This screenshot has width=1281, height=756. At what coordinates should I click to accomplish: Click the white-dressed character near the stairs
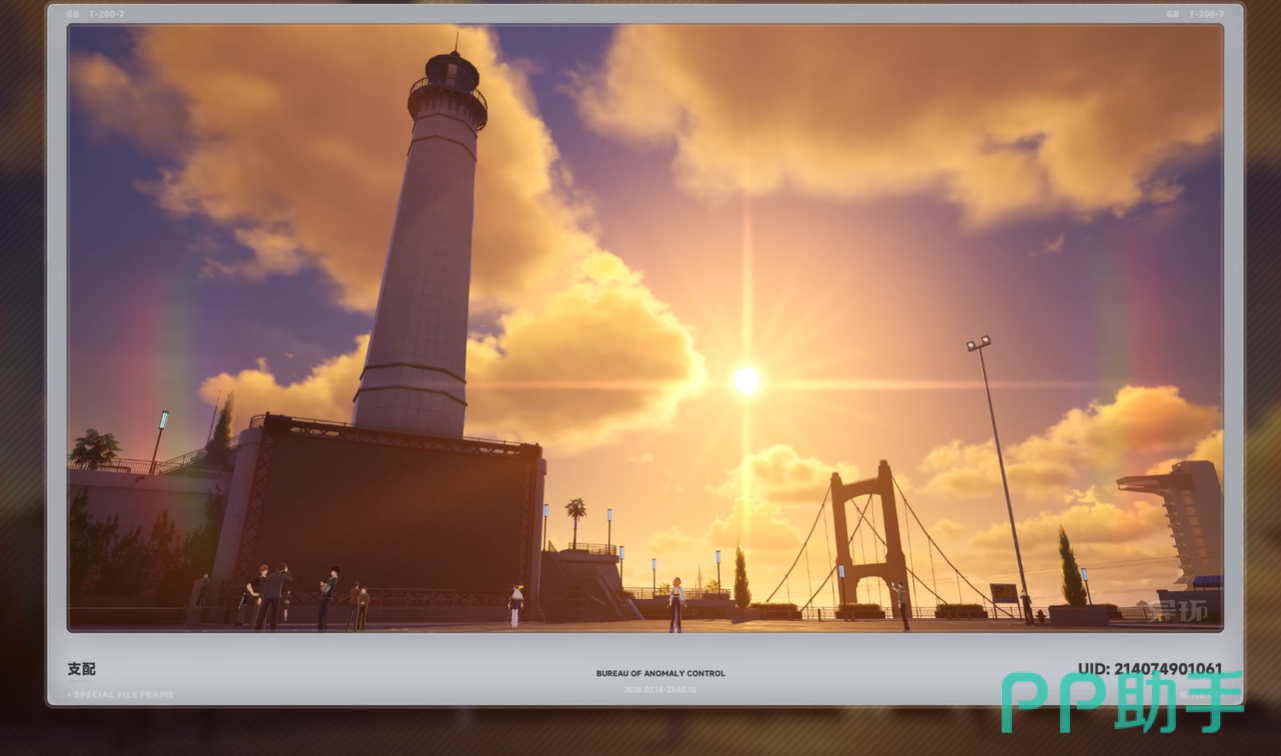[516, 605]
